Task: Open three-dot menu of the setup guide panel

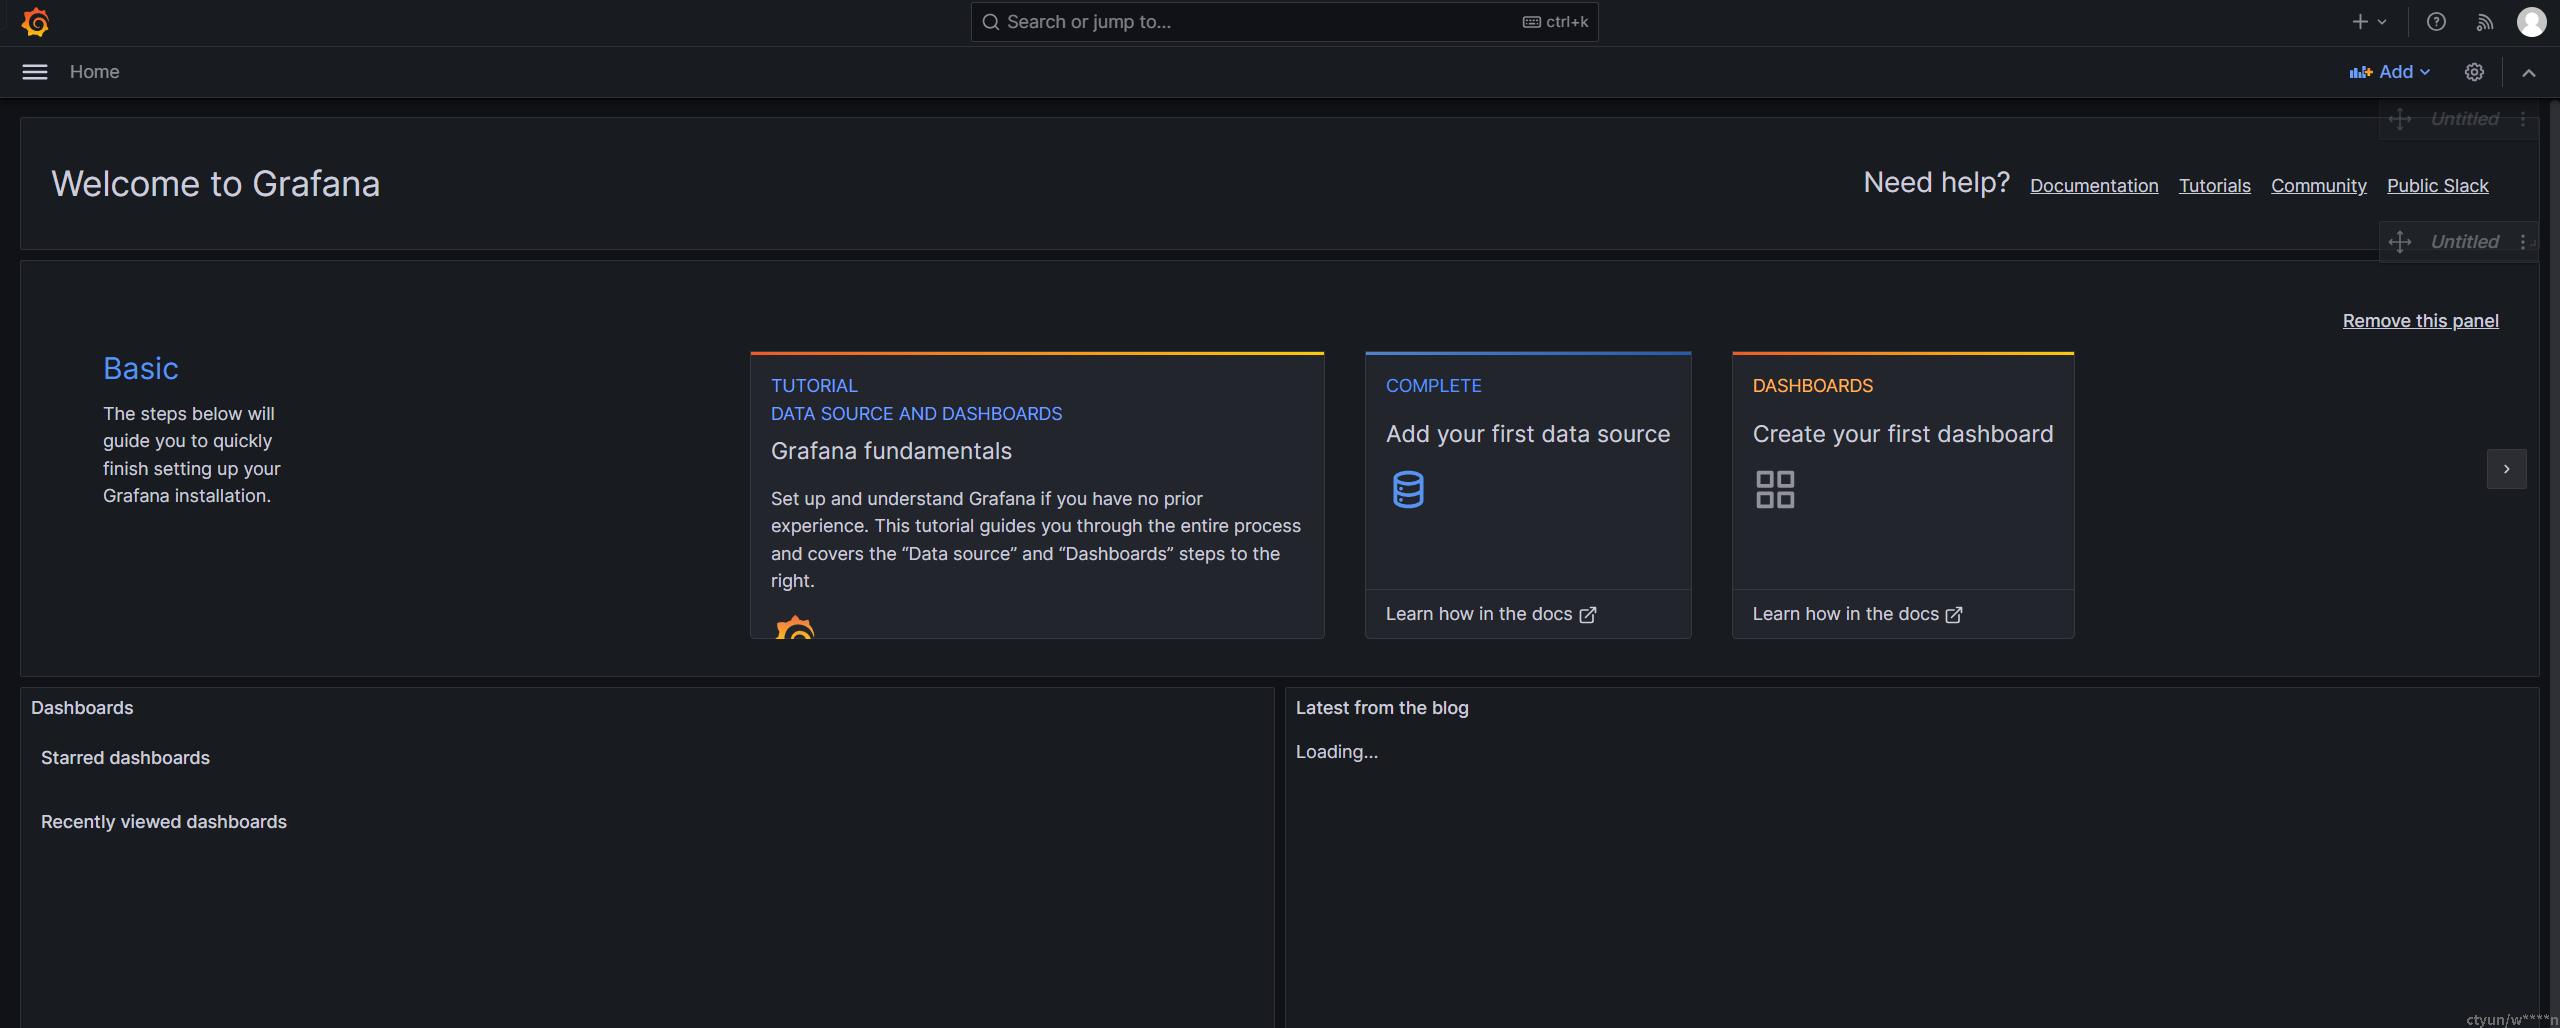Action: point(2523,242)
